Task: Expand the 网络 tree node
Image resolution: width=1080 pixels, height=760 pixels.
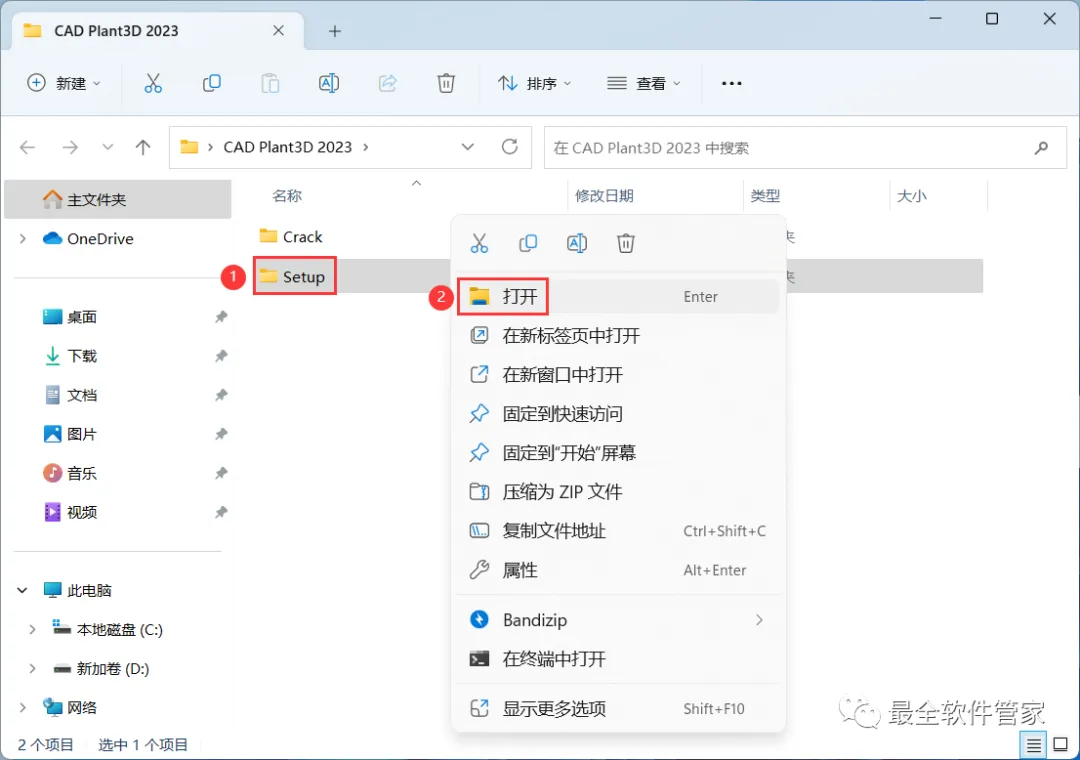Action: pyautogui.click(x=23, y=708)
